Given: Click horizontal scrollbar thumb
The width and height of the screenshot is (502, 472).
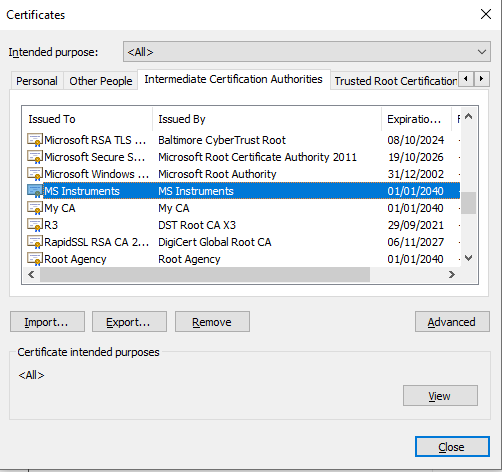Looking at the screenshot, I should [x=205, y=275].
